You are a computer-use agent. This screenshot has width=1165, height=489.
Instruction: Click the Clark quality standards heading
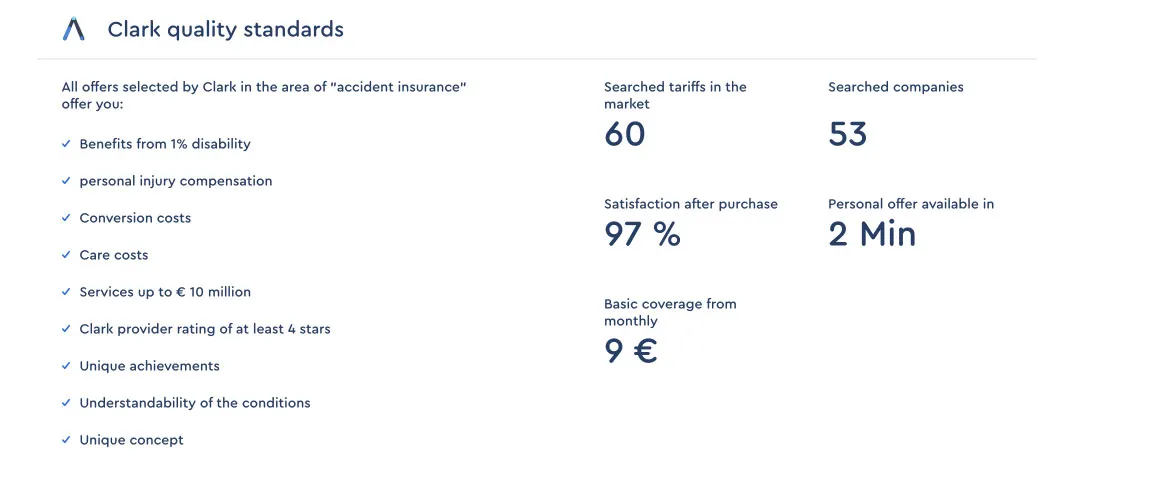pos(225,30)
